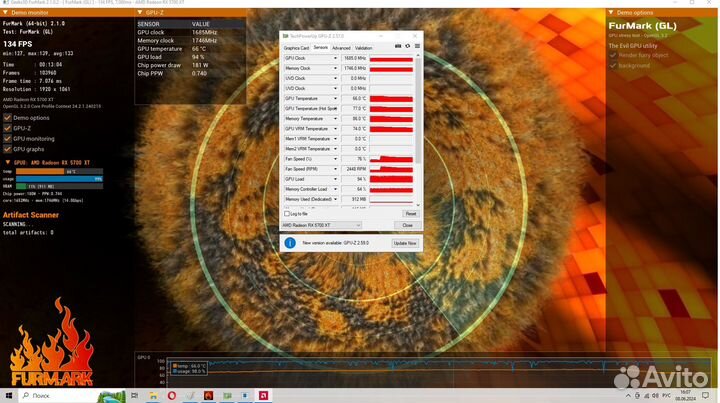The height and width of the screenshot is (403, 720).
Task: Uncheck the Demo options checkbox
Action: pyautogui.click(x=8, y=118)
